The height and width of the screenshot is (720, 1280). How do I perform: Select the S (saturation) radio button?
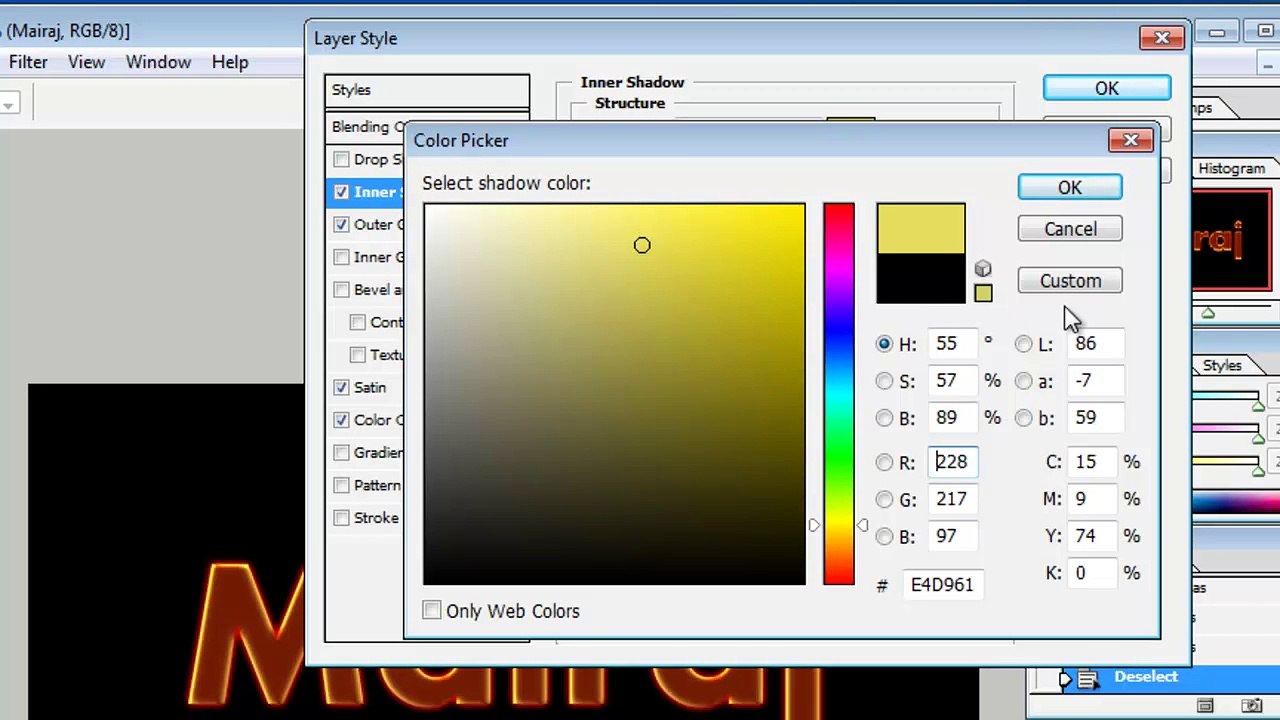(x=884, y=381)
